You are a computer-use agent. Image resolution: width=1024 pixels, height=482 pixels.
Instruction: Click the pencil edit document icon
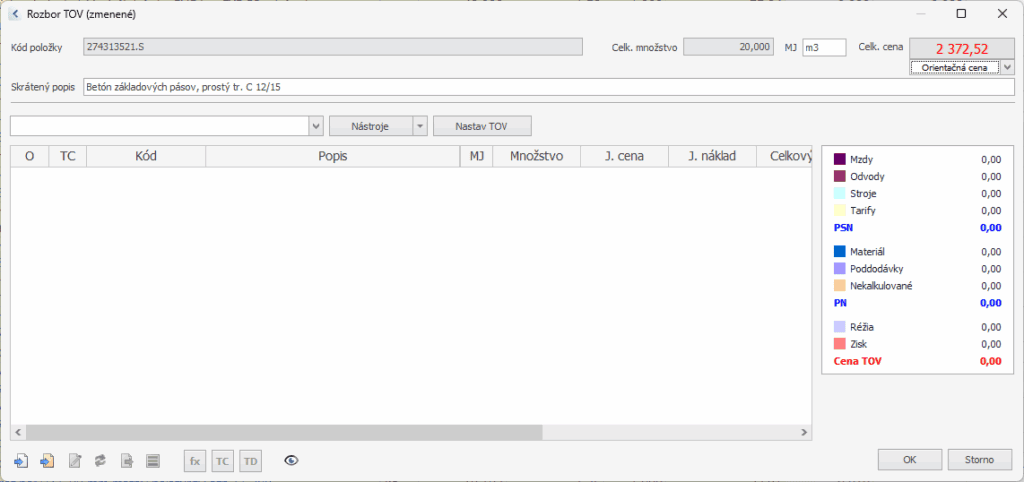click(x=74, y=460)
